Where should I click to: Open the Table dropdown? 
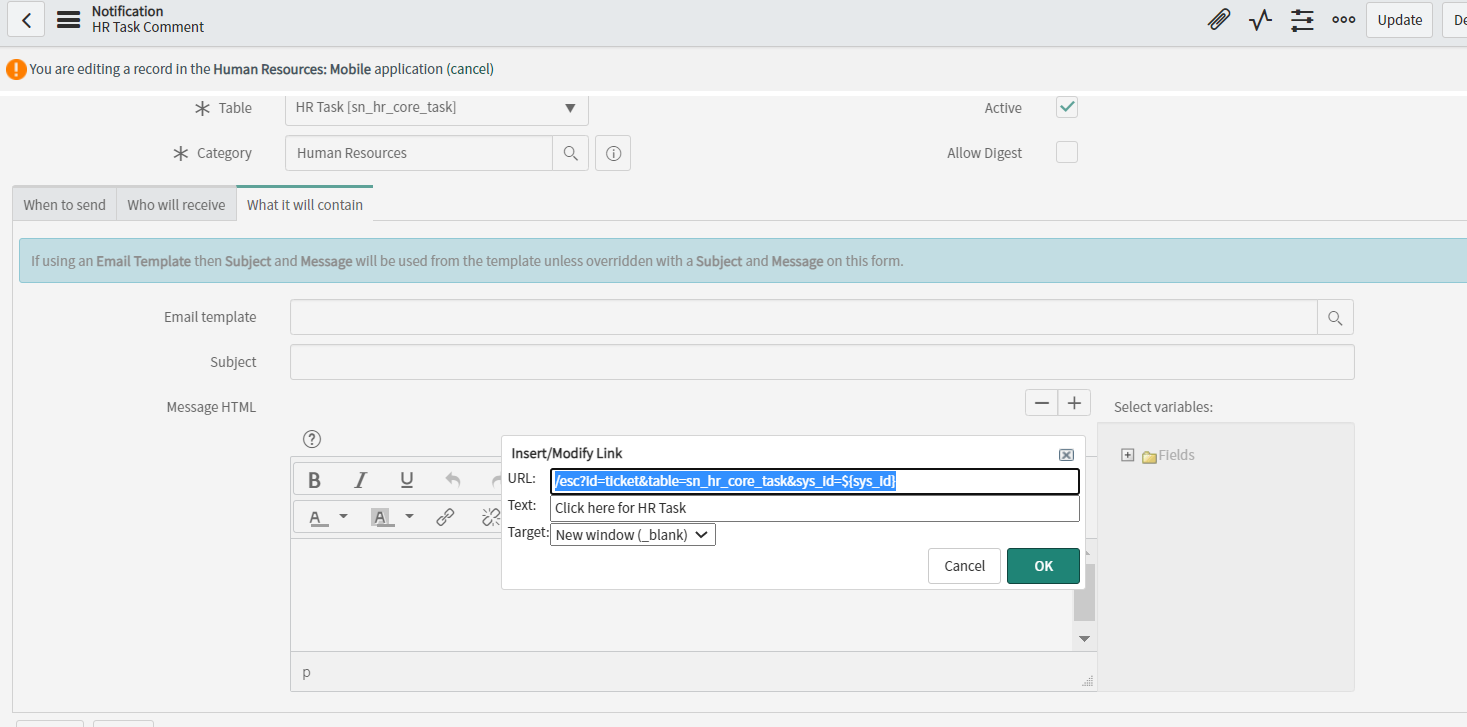point(436,108)
